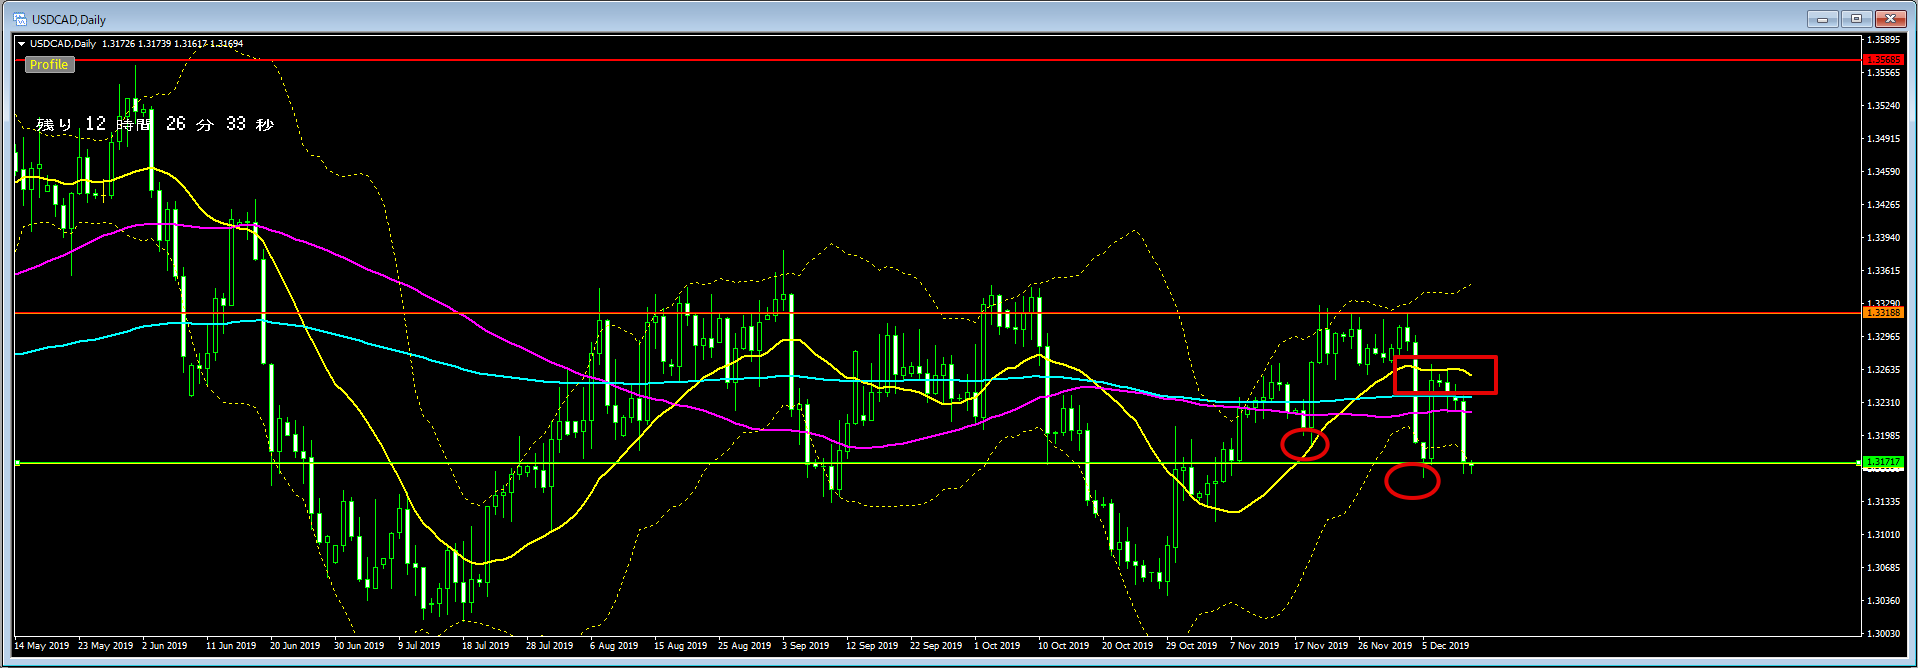1918x668 pixels.
Task: Click the 26 Nov 2019 date label
Action: click(1385, 646)
